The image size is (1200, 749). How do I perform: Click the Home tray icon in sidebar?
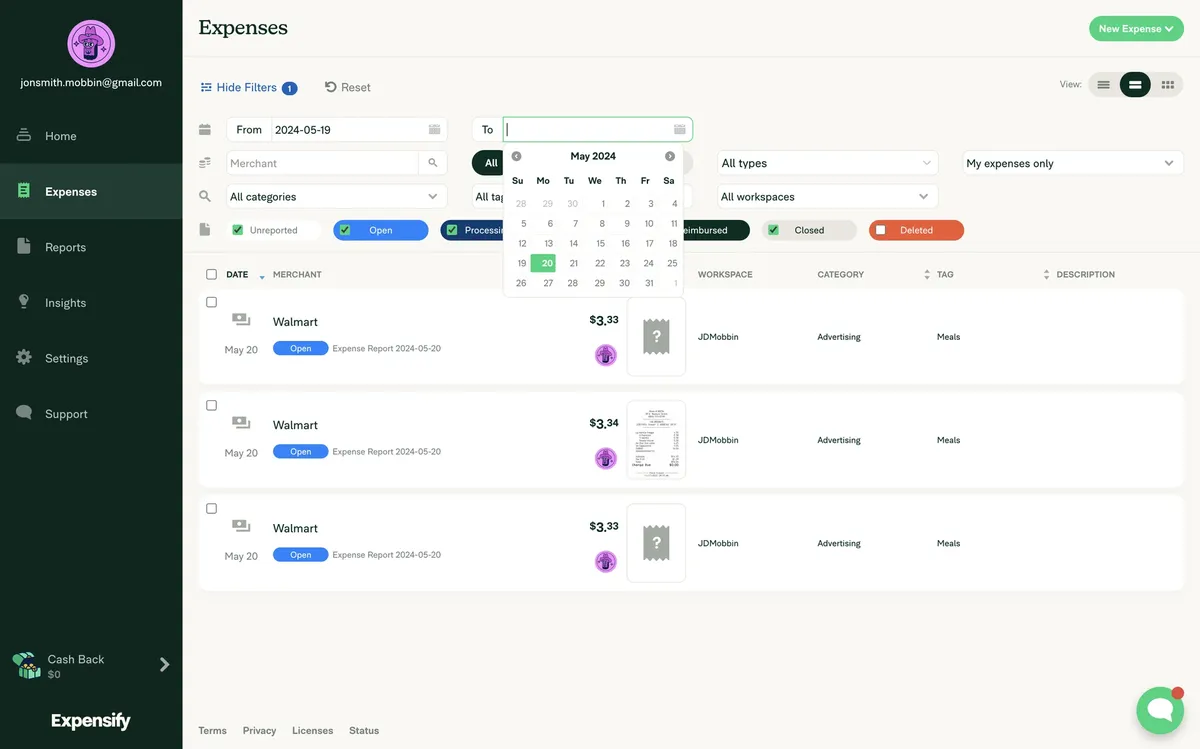[x=24, y=135]
